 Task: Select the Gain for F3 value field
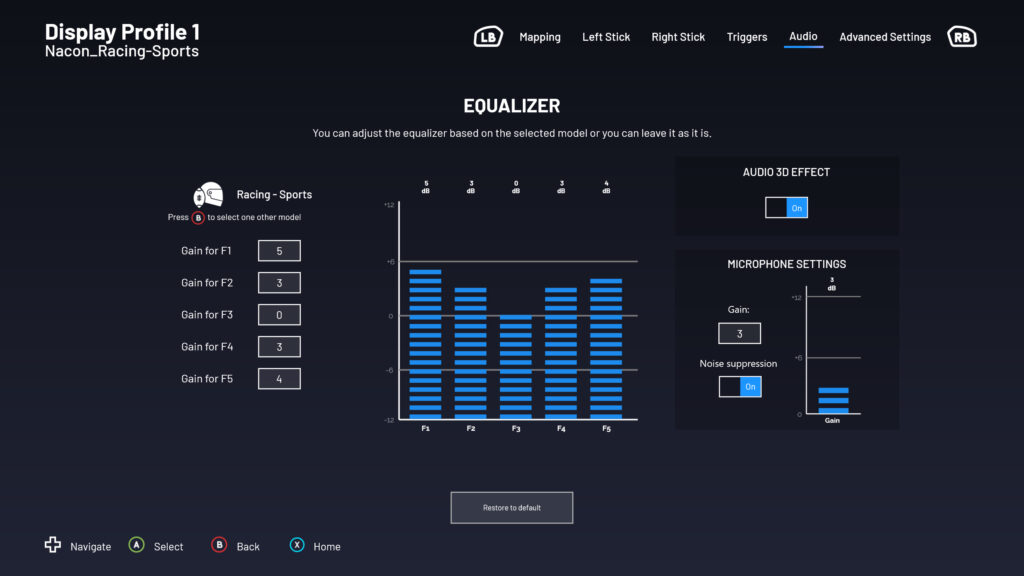tap(279, 315)
